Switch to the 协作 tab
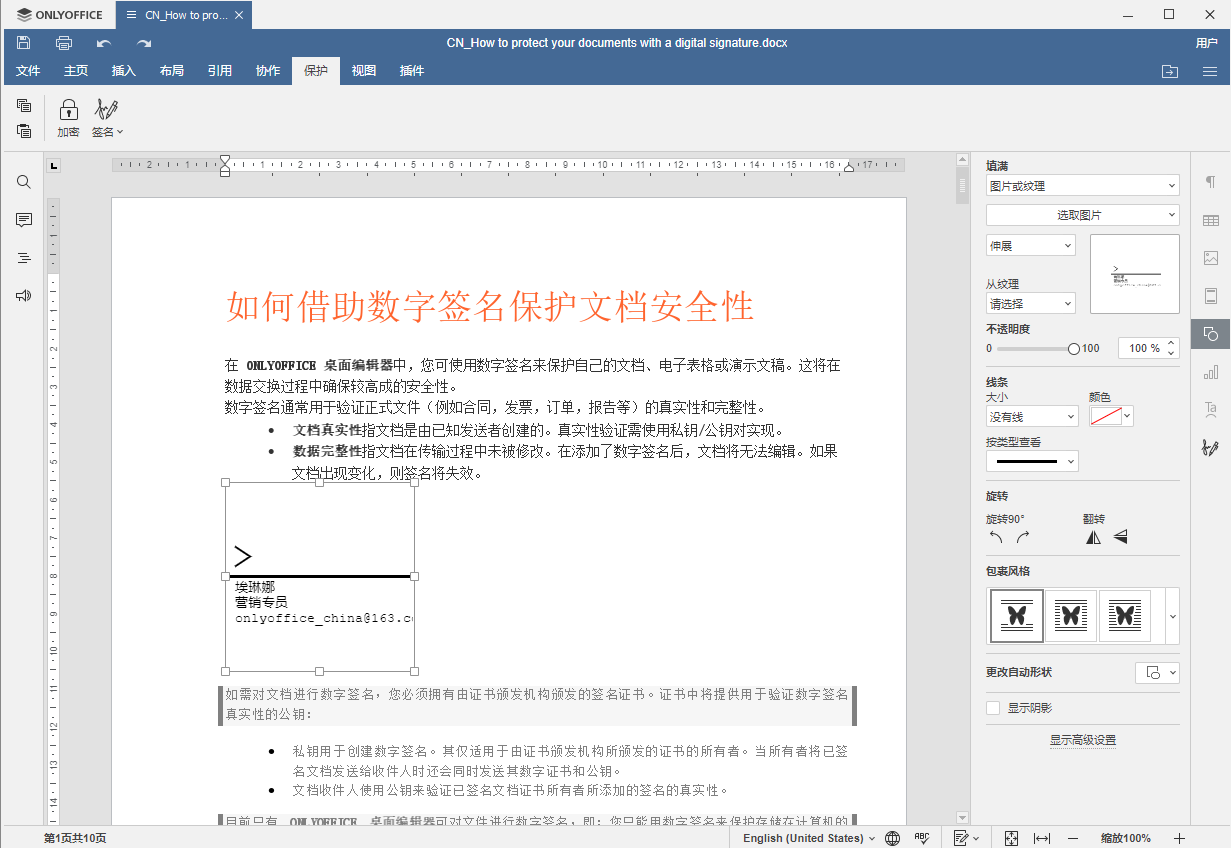The image size is (1231, 848). [268, 71]
